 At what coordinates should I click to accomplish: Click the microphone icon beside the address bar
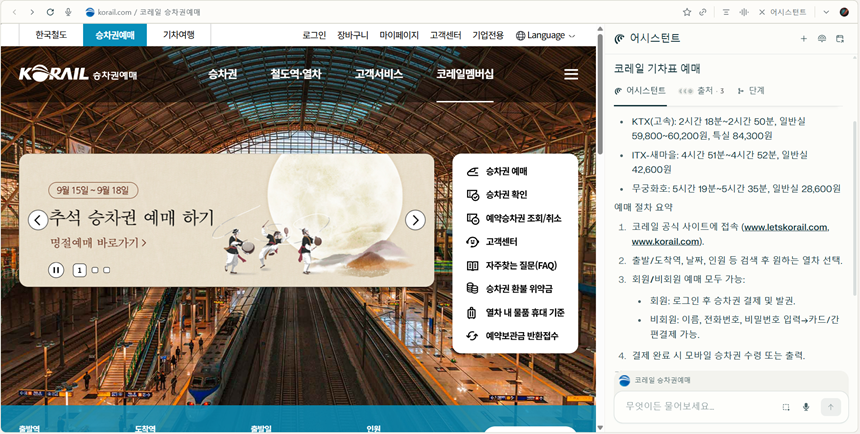tap(69, 12)
